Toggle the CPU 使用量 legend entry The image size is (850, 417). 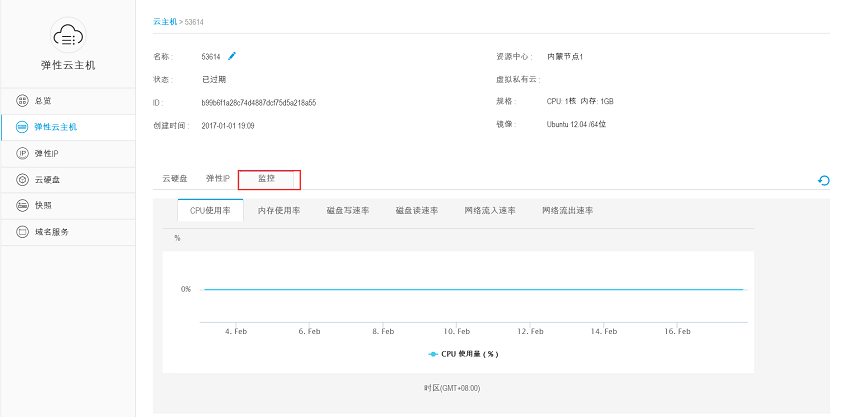(463, 354)
